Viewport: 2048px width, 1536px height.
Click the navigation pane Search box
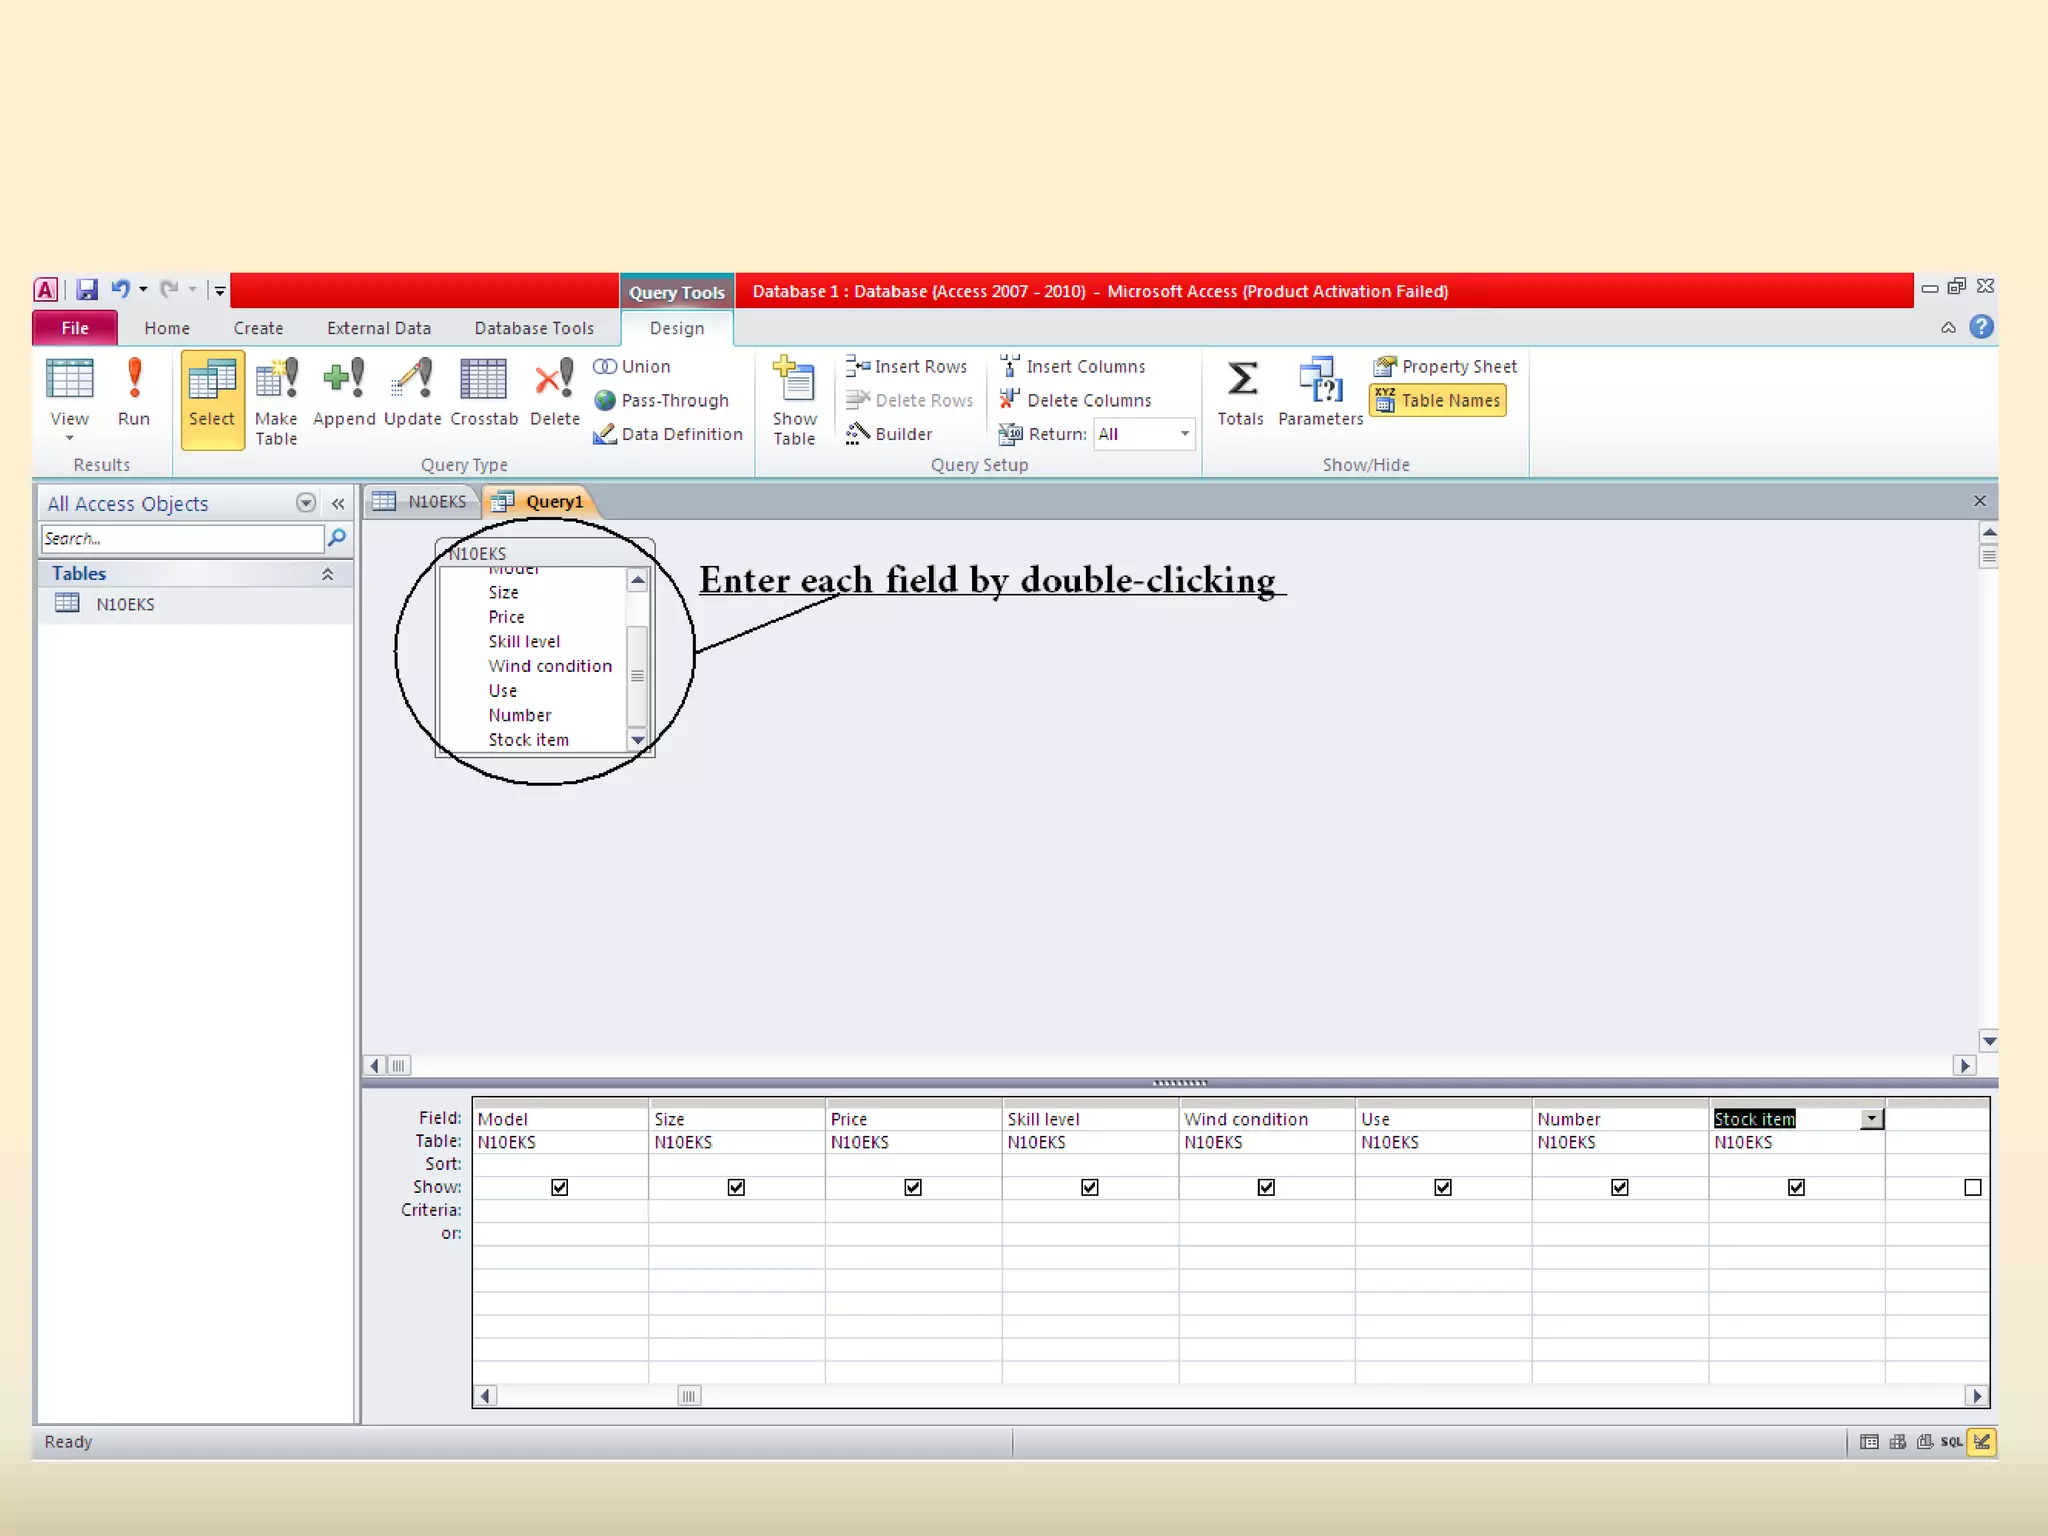coord(182,538)
